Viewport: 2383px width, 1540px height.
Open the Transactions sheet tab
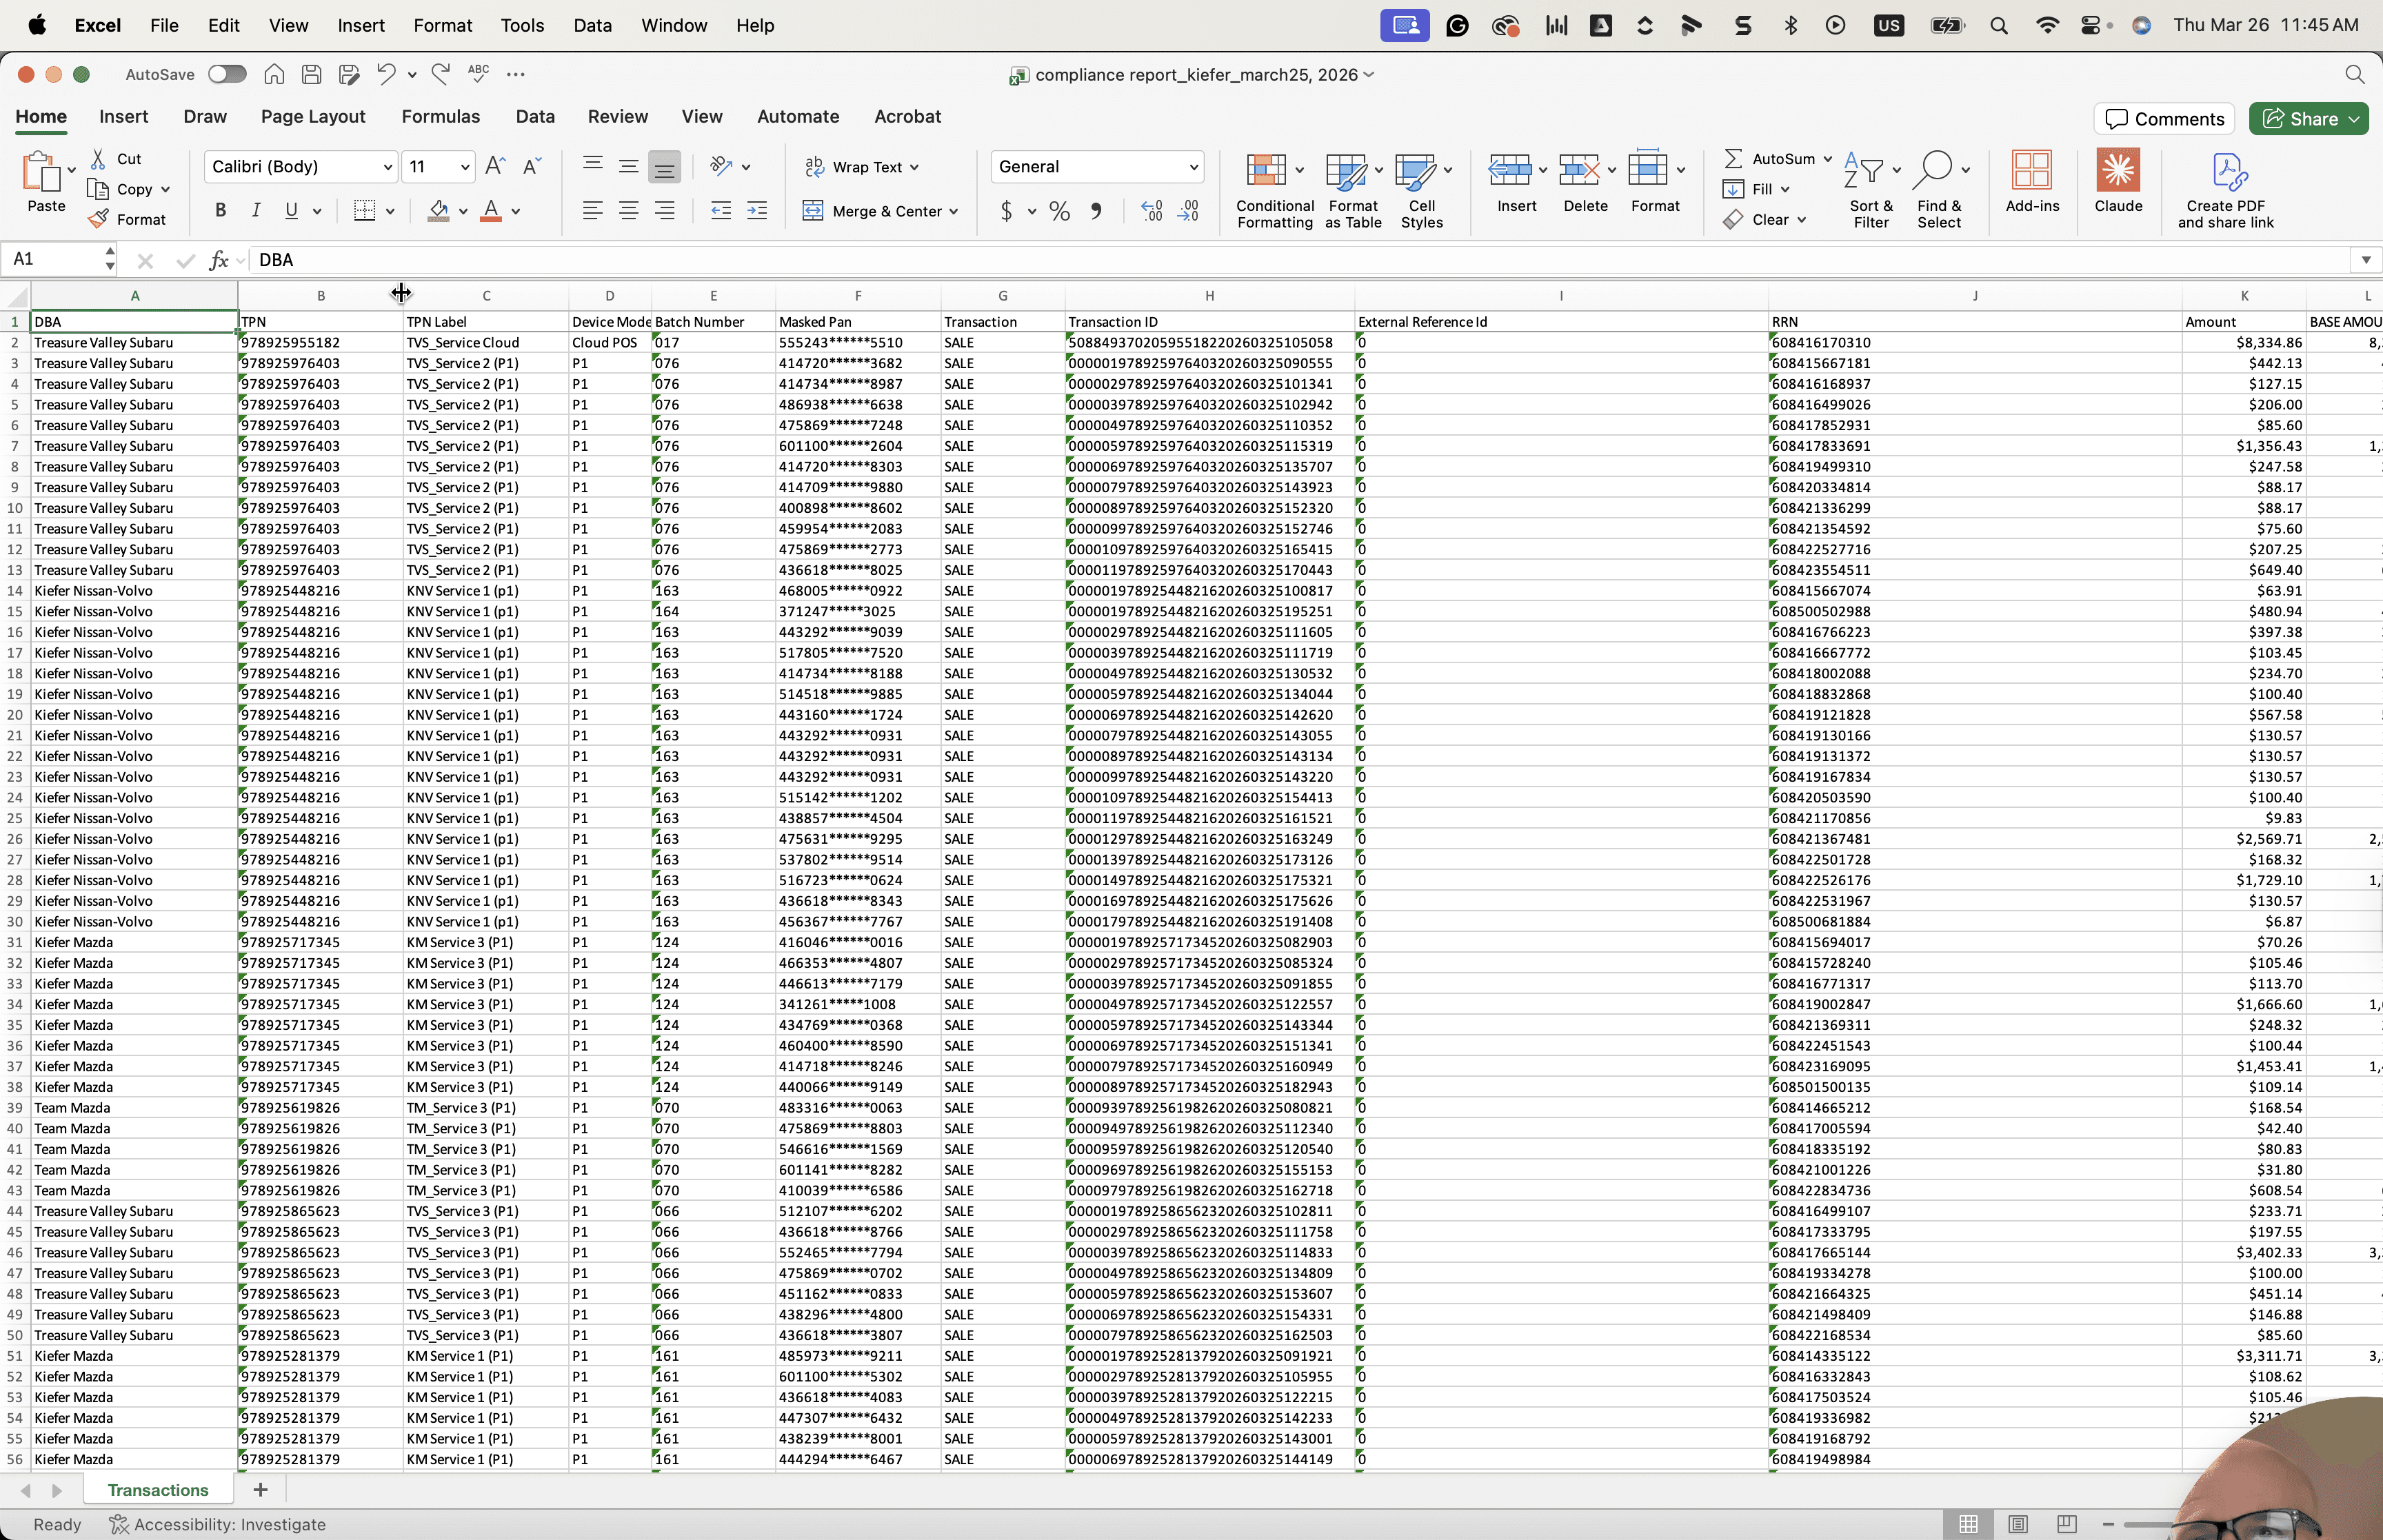point(158,1489)
